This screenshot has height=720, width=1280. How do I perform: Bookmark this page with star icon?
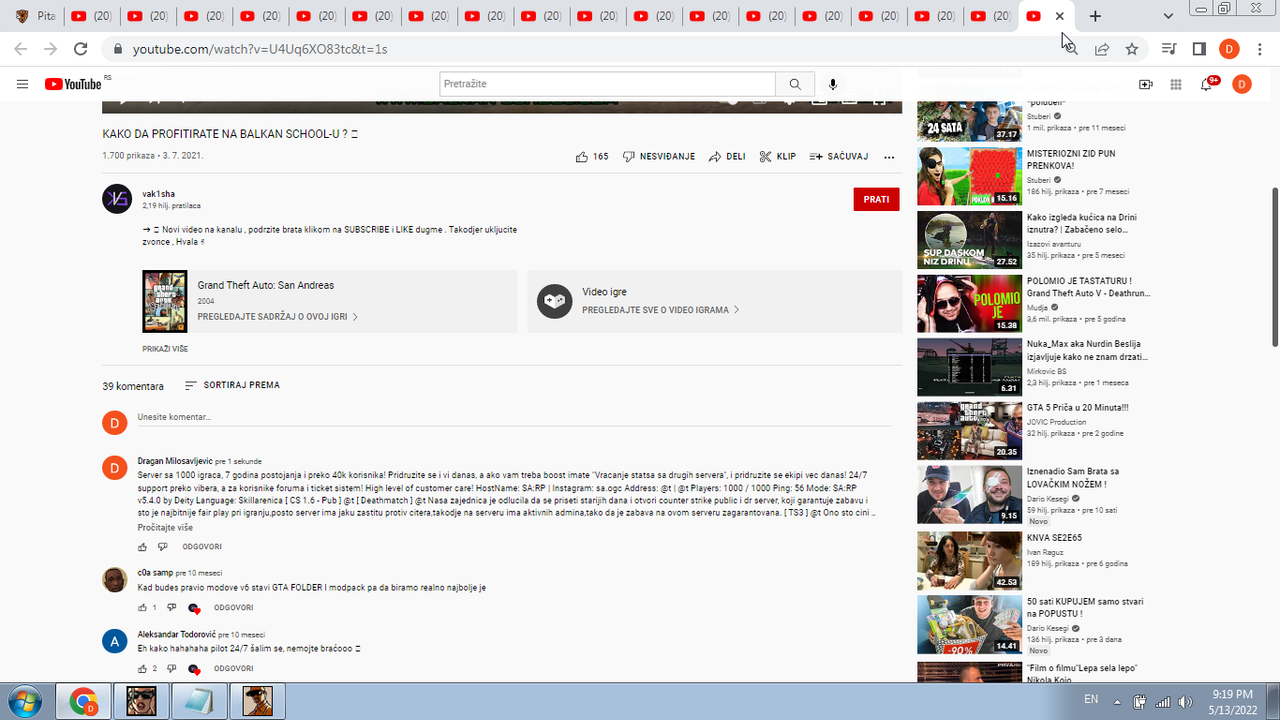(1132, 49)
